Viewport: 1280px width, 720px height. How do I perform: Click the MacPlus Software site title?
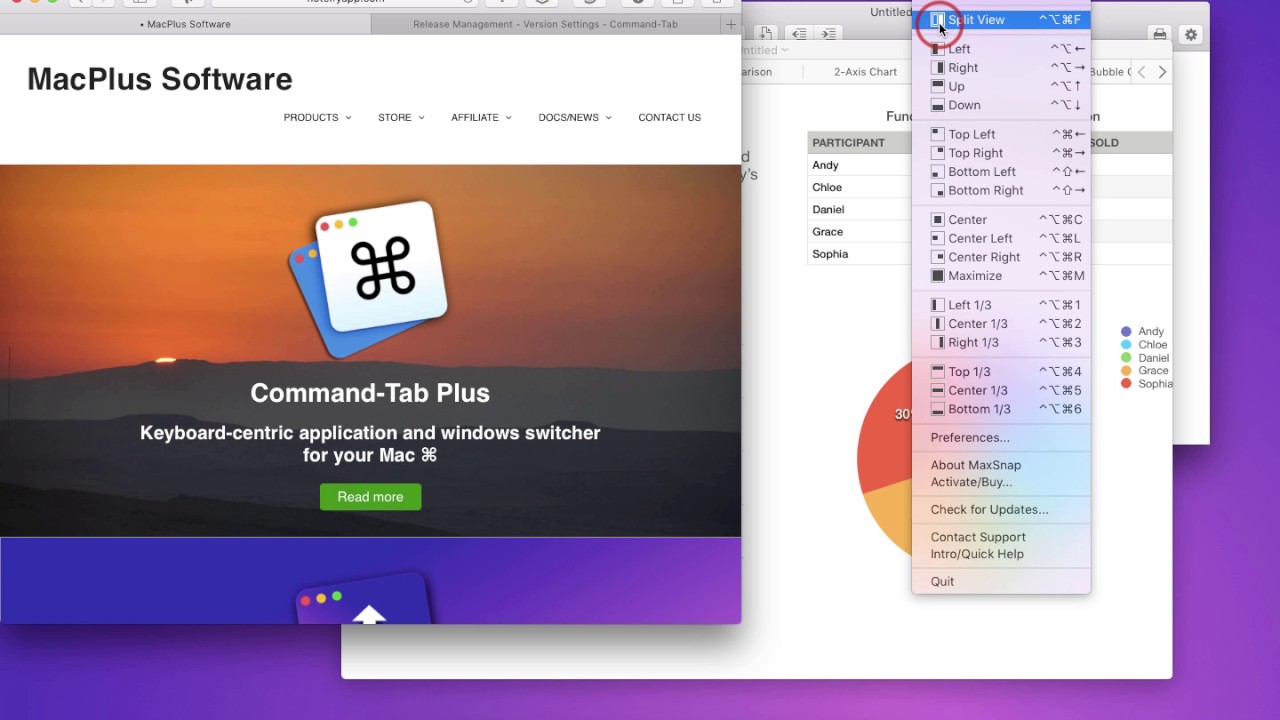coord(160,79)
